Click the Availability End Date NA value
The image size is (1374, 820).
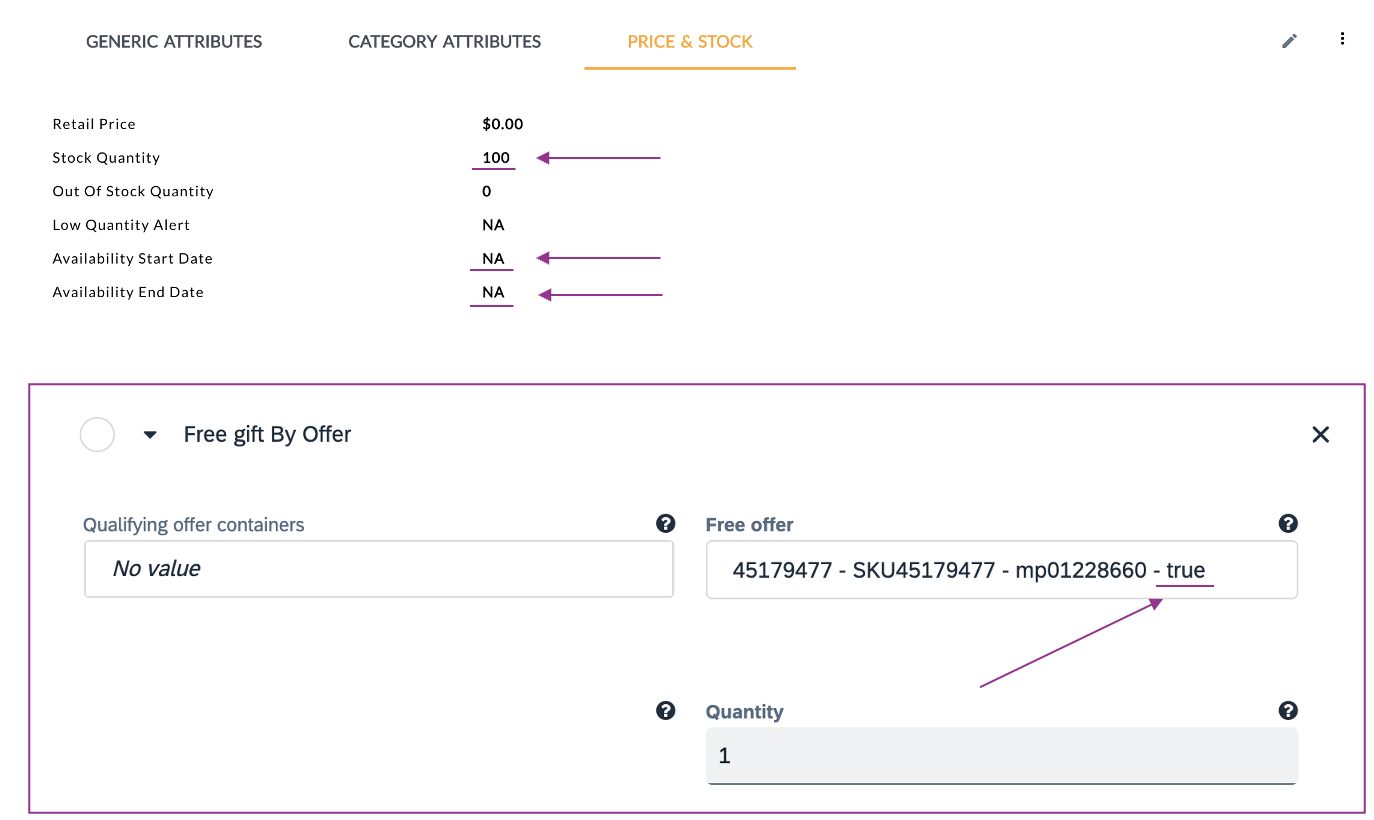coord(493,293)
